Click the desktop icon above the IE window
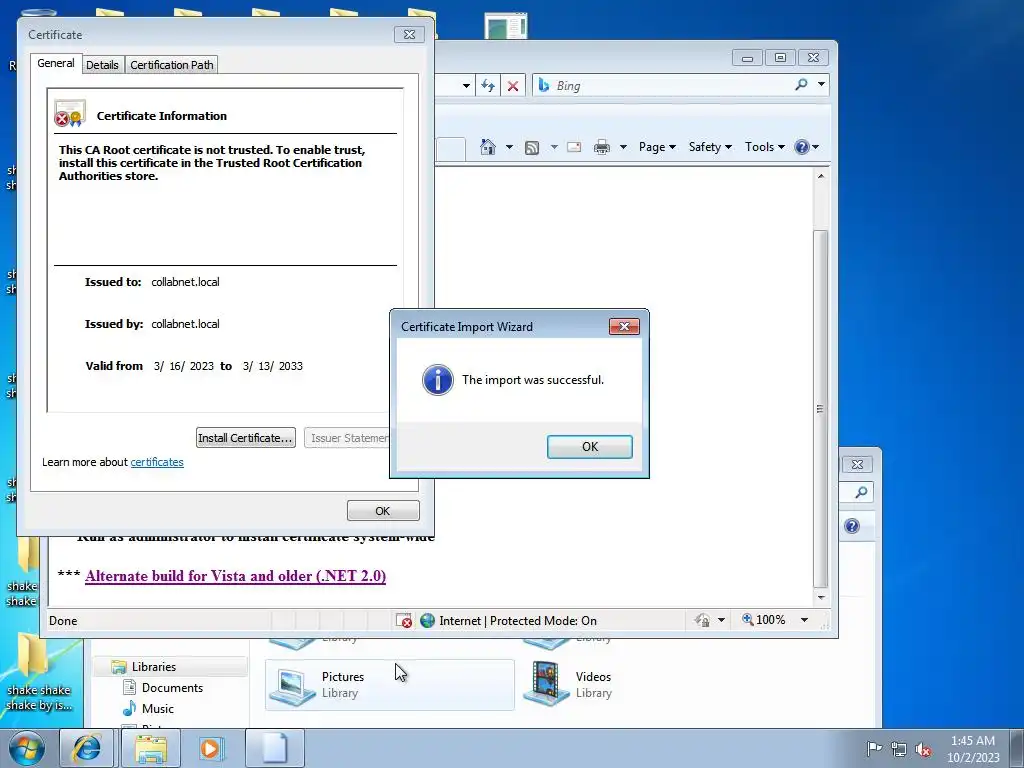 click(505, 26)
